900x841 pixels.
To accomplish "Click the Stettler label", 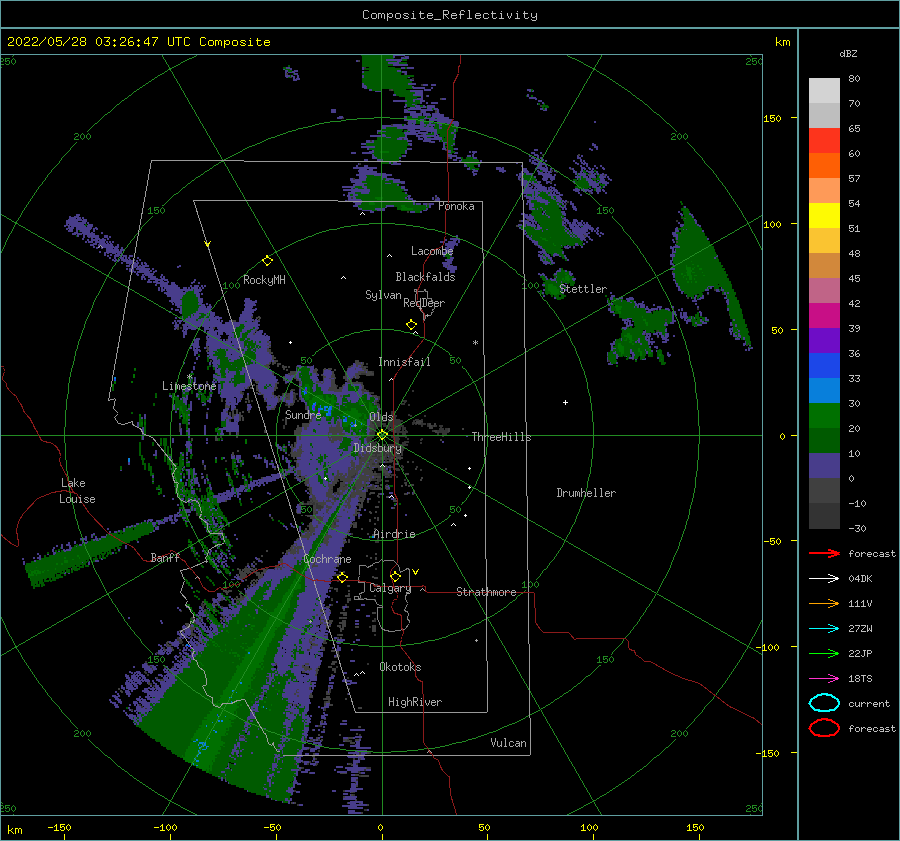I will click(x=583, y=289).
